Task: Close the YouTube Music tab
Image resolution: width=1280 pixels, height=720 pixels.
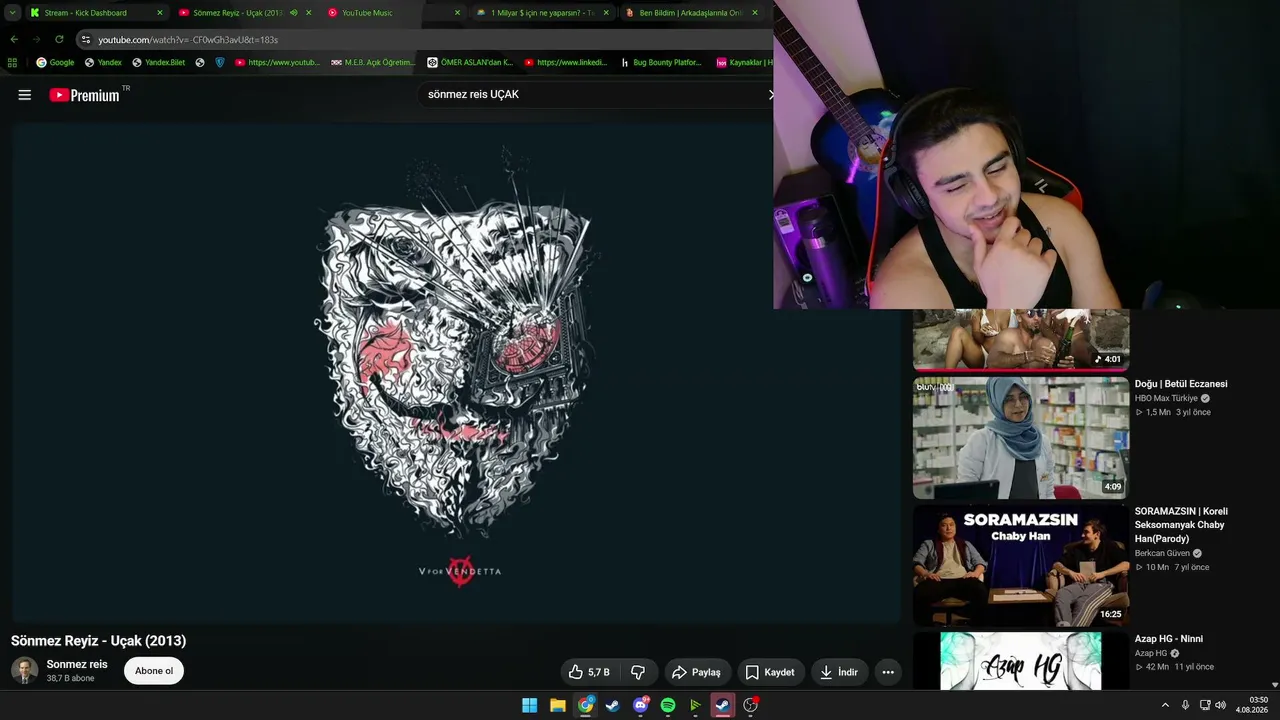Action: (x=457, y=13)
